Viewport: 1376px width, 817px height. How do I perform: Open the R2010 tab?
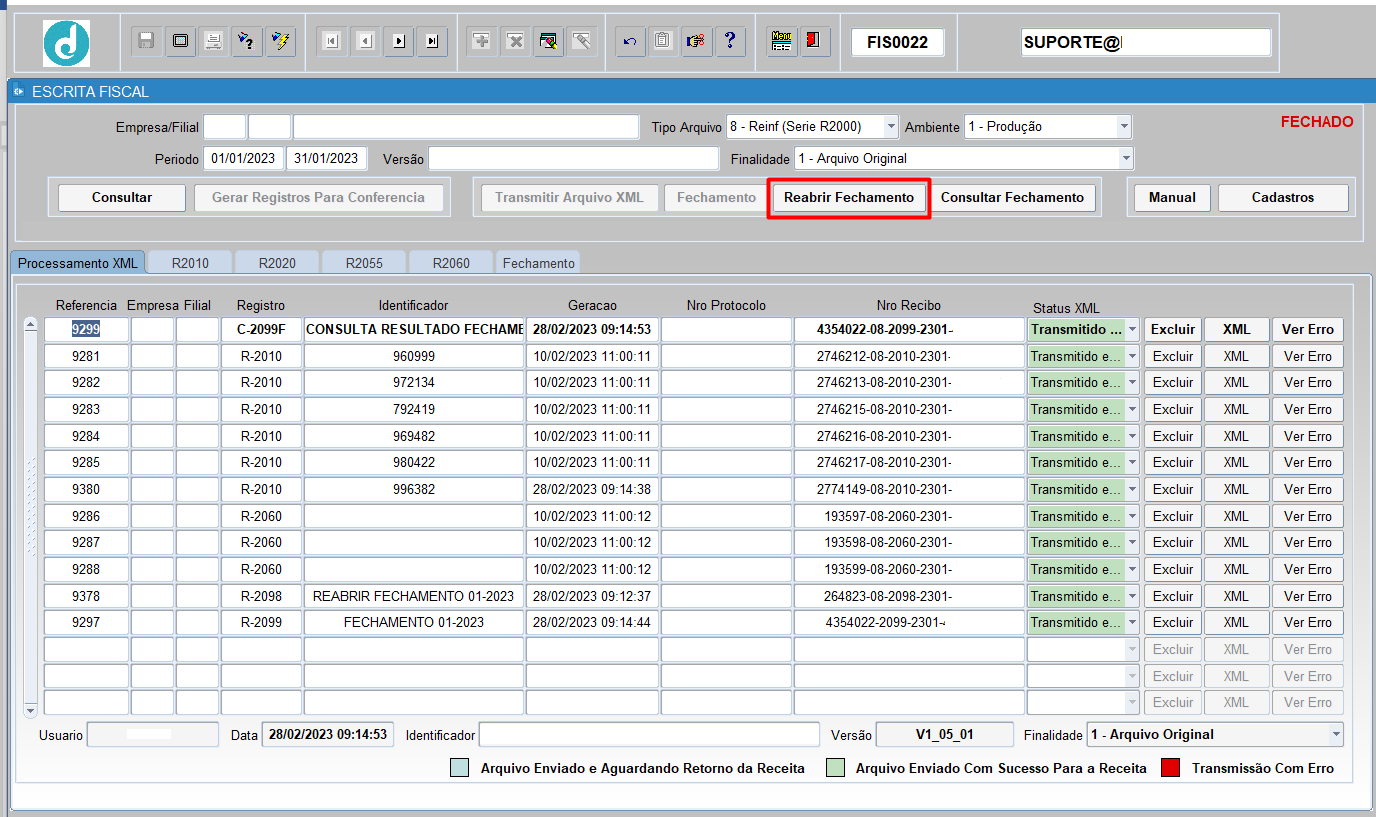[x=190, y=263]
